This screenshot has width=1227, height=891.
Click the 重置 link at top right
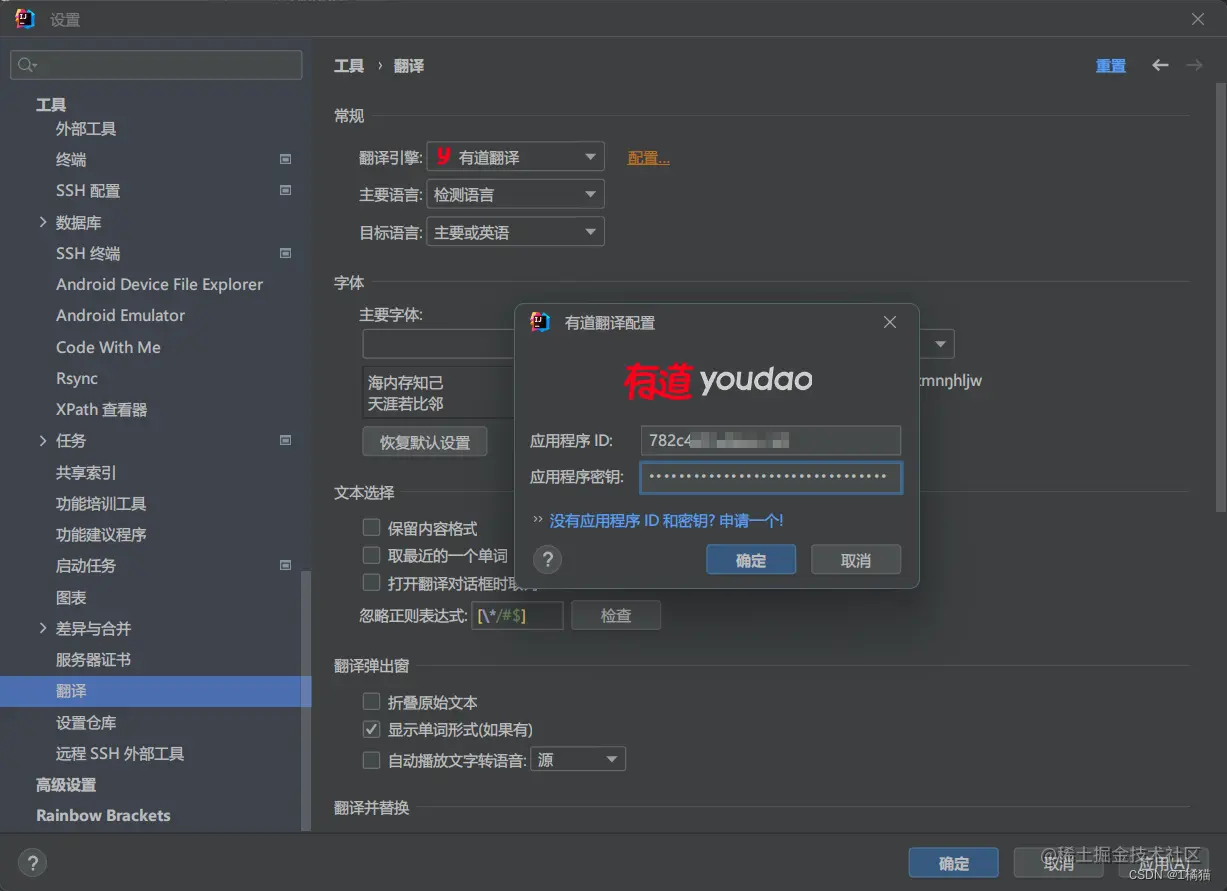[x=1110, y=65]
